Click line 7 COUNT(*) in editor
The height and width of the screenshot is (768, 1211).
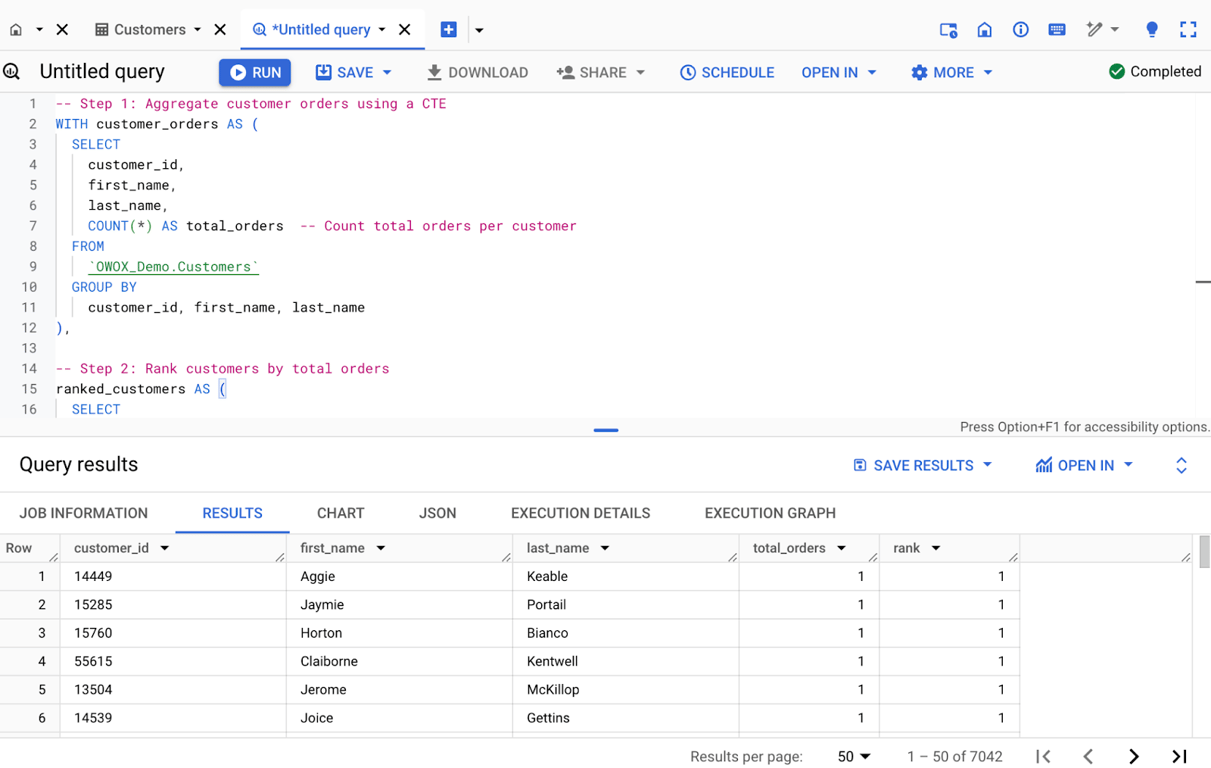(120, 226)
